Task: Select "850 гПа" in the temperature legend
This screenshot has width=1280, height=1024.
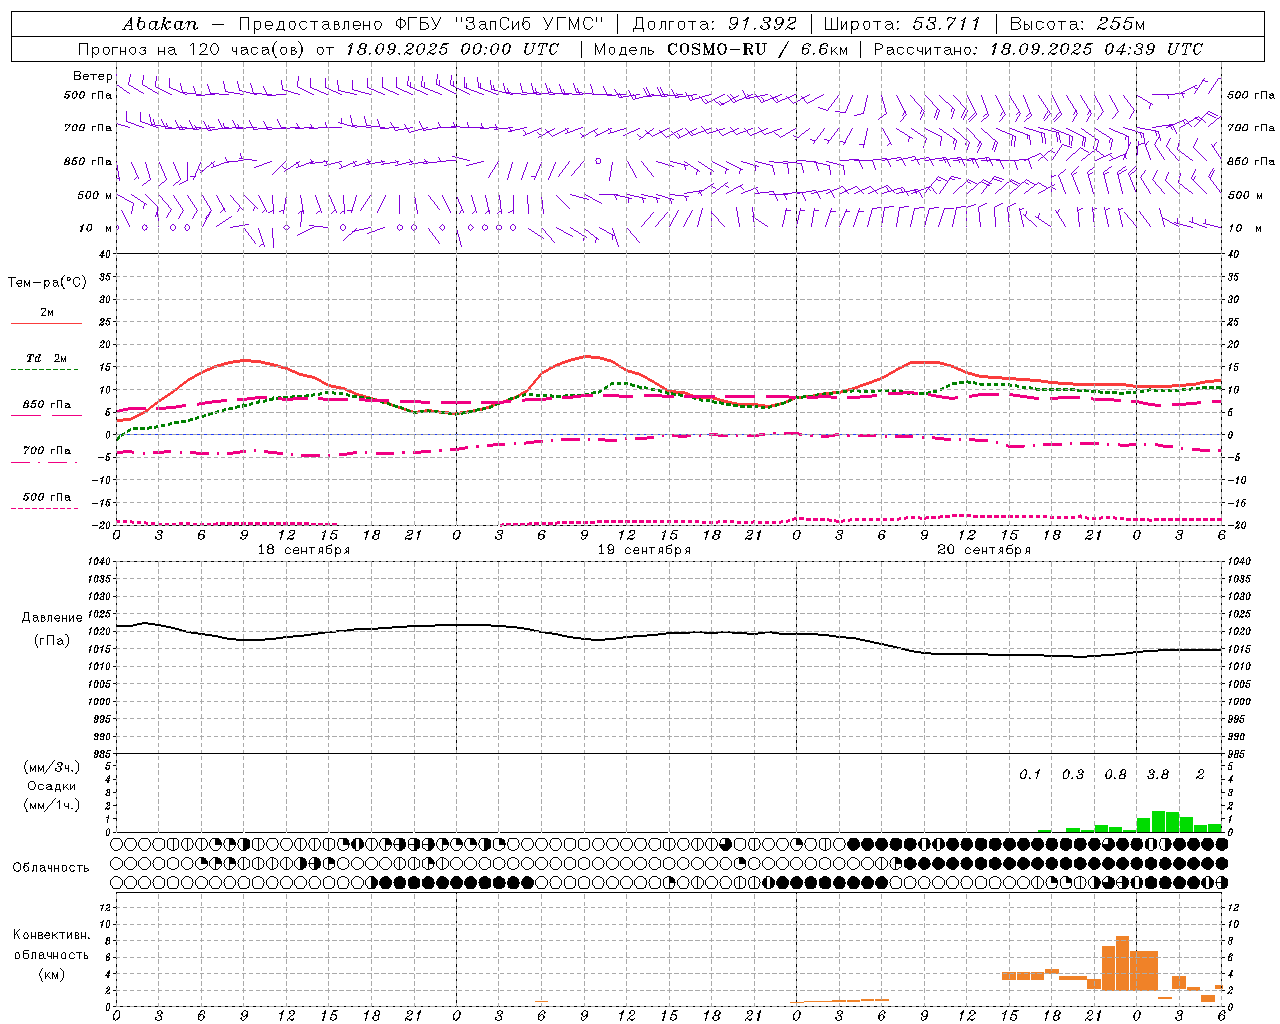Action: (x=47, y=405)
